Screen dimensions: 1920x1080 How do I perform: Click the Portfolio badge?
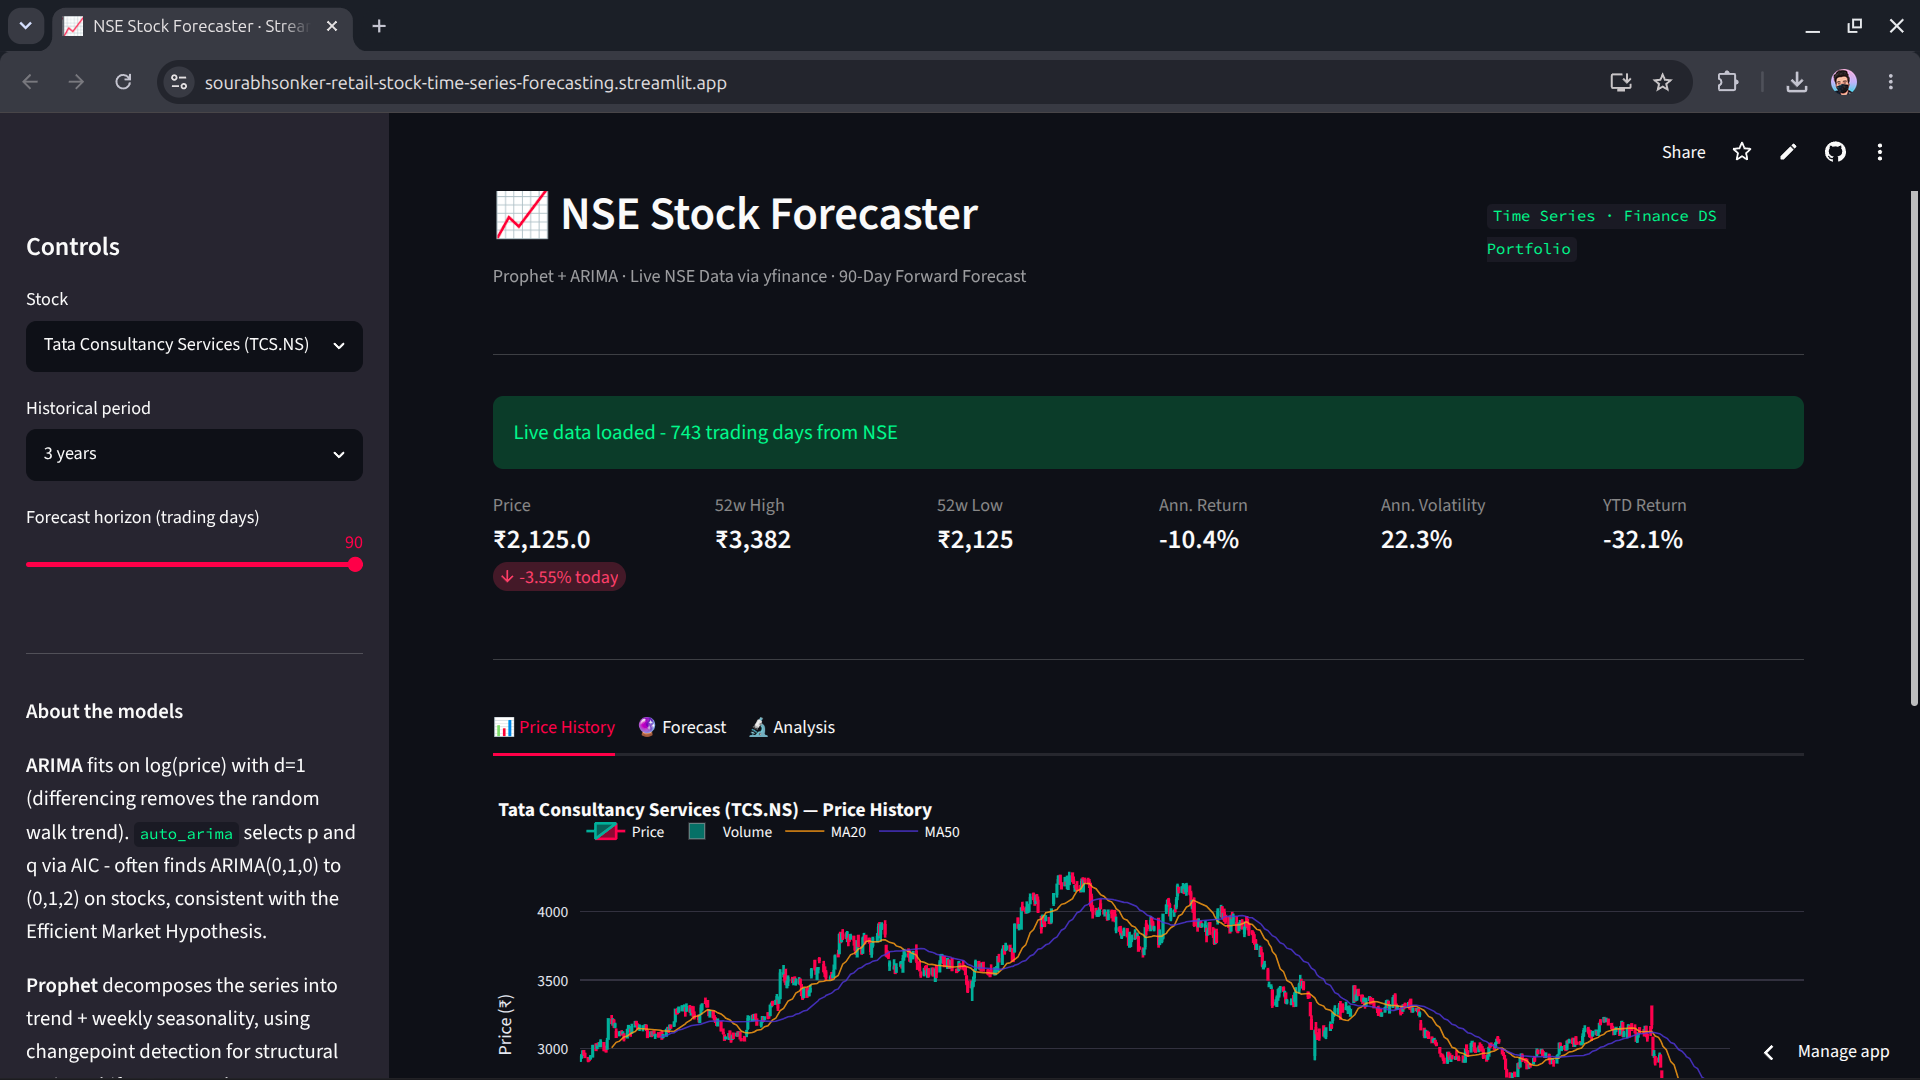[x=1529, y=249]
